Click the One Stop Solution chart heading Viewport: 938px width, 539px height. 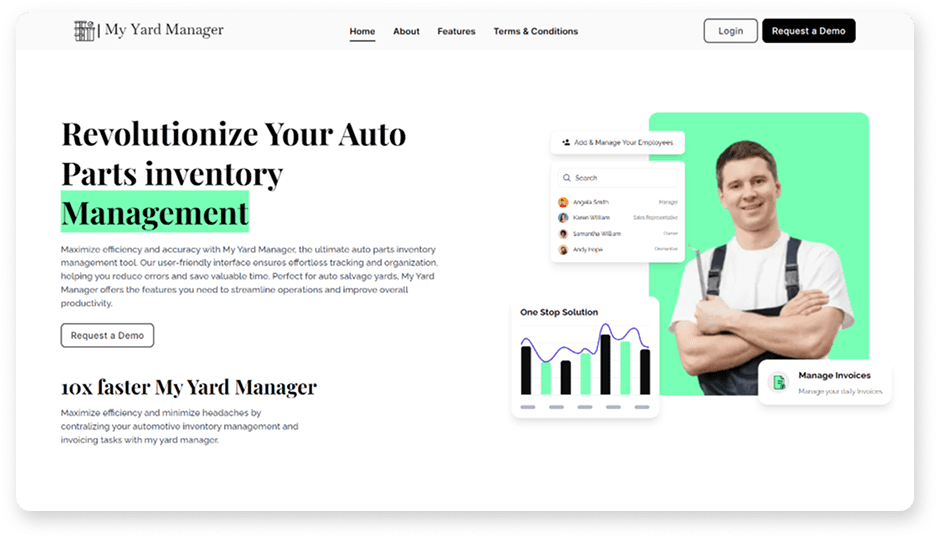(x=559, y=312)
